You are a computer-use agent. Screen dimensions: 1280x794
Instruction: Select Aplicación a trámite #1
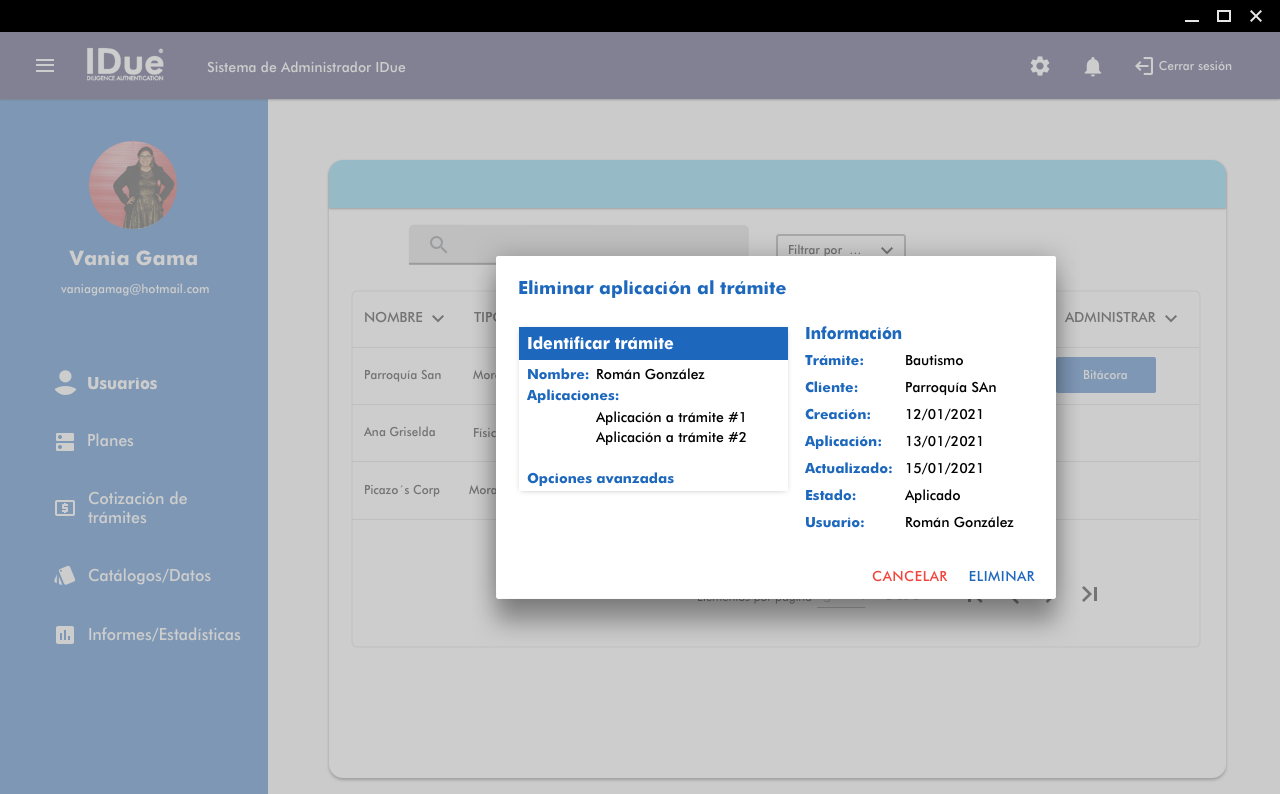[x=670, y=417]
